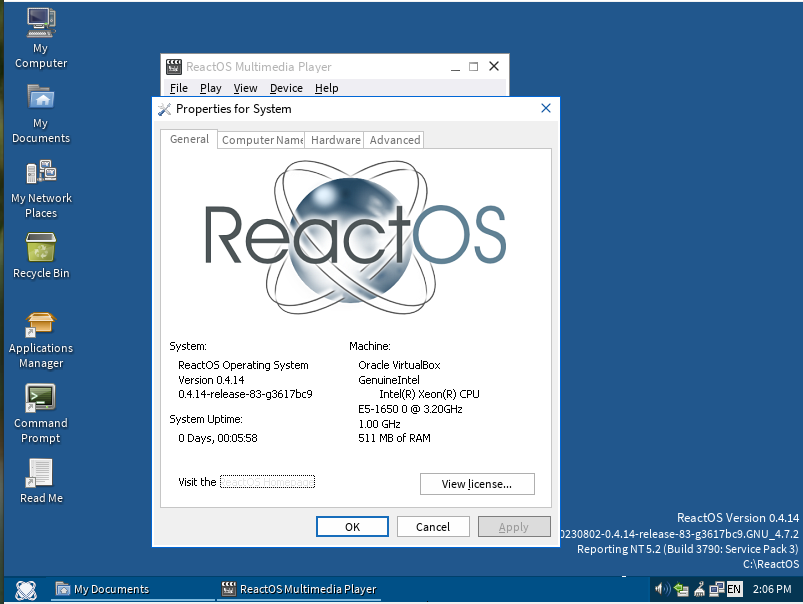Click the OK button
Screen dimensions: 803x604
pyautogui.click(x=352, y=527)
